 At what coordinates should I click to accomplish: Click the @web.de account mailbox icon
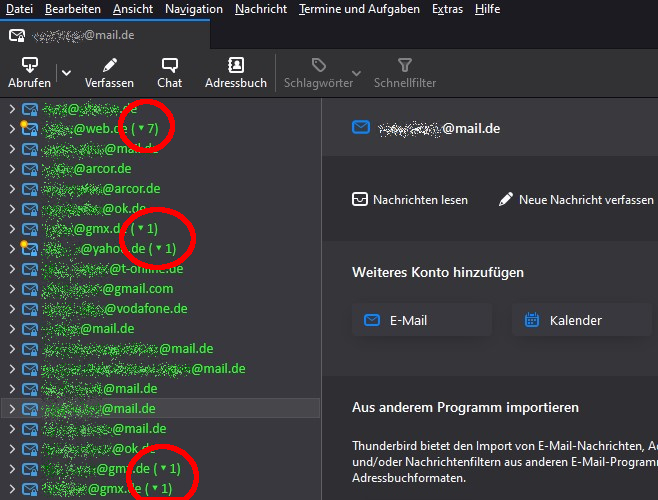(30, 129)
